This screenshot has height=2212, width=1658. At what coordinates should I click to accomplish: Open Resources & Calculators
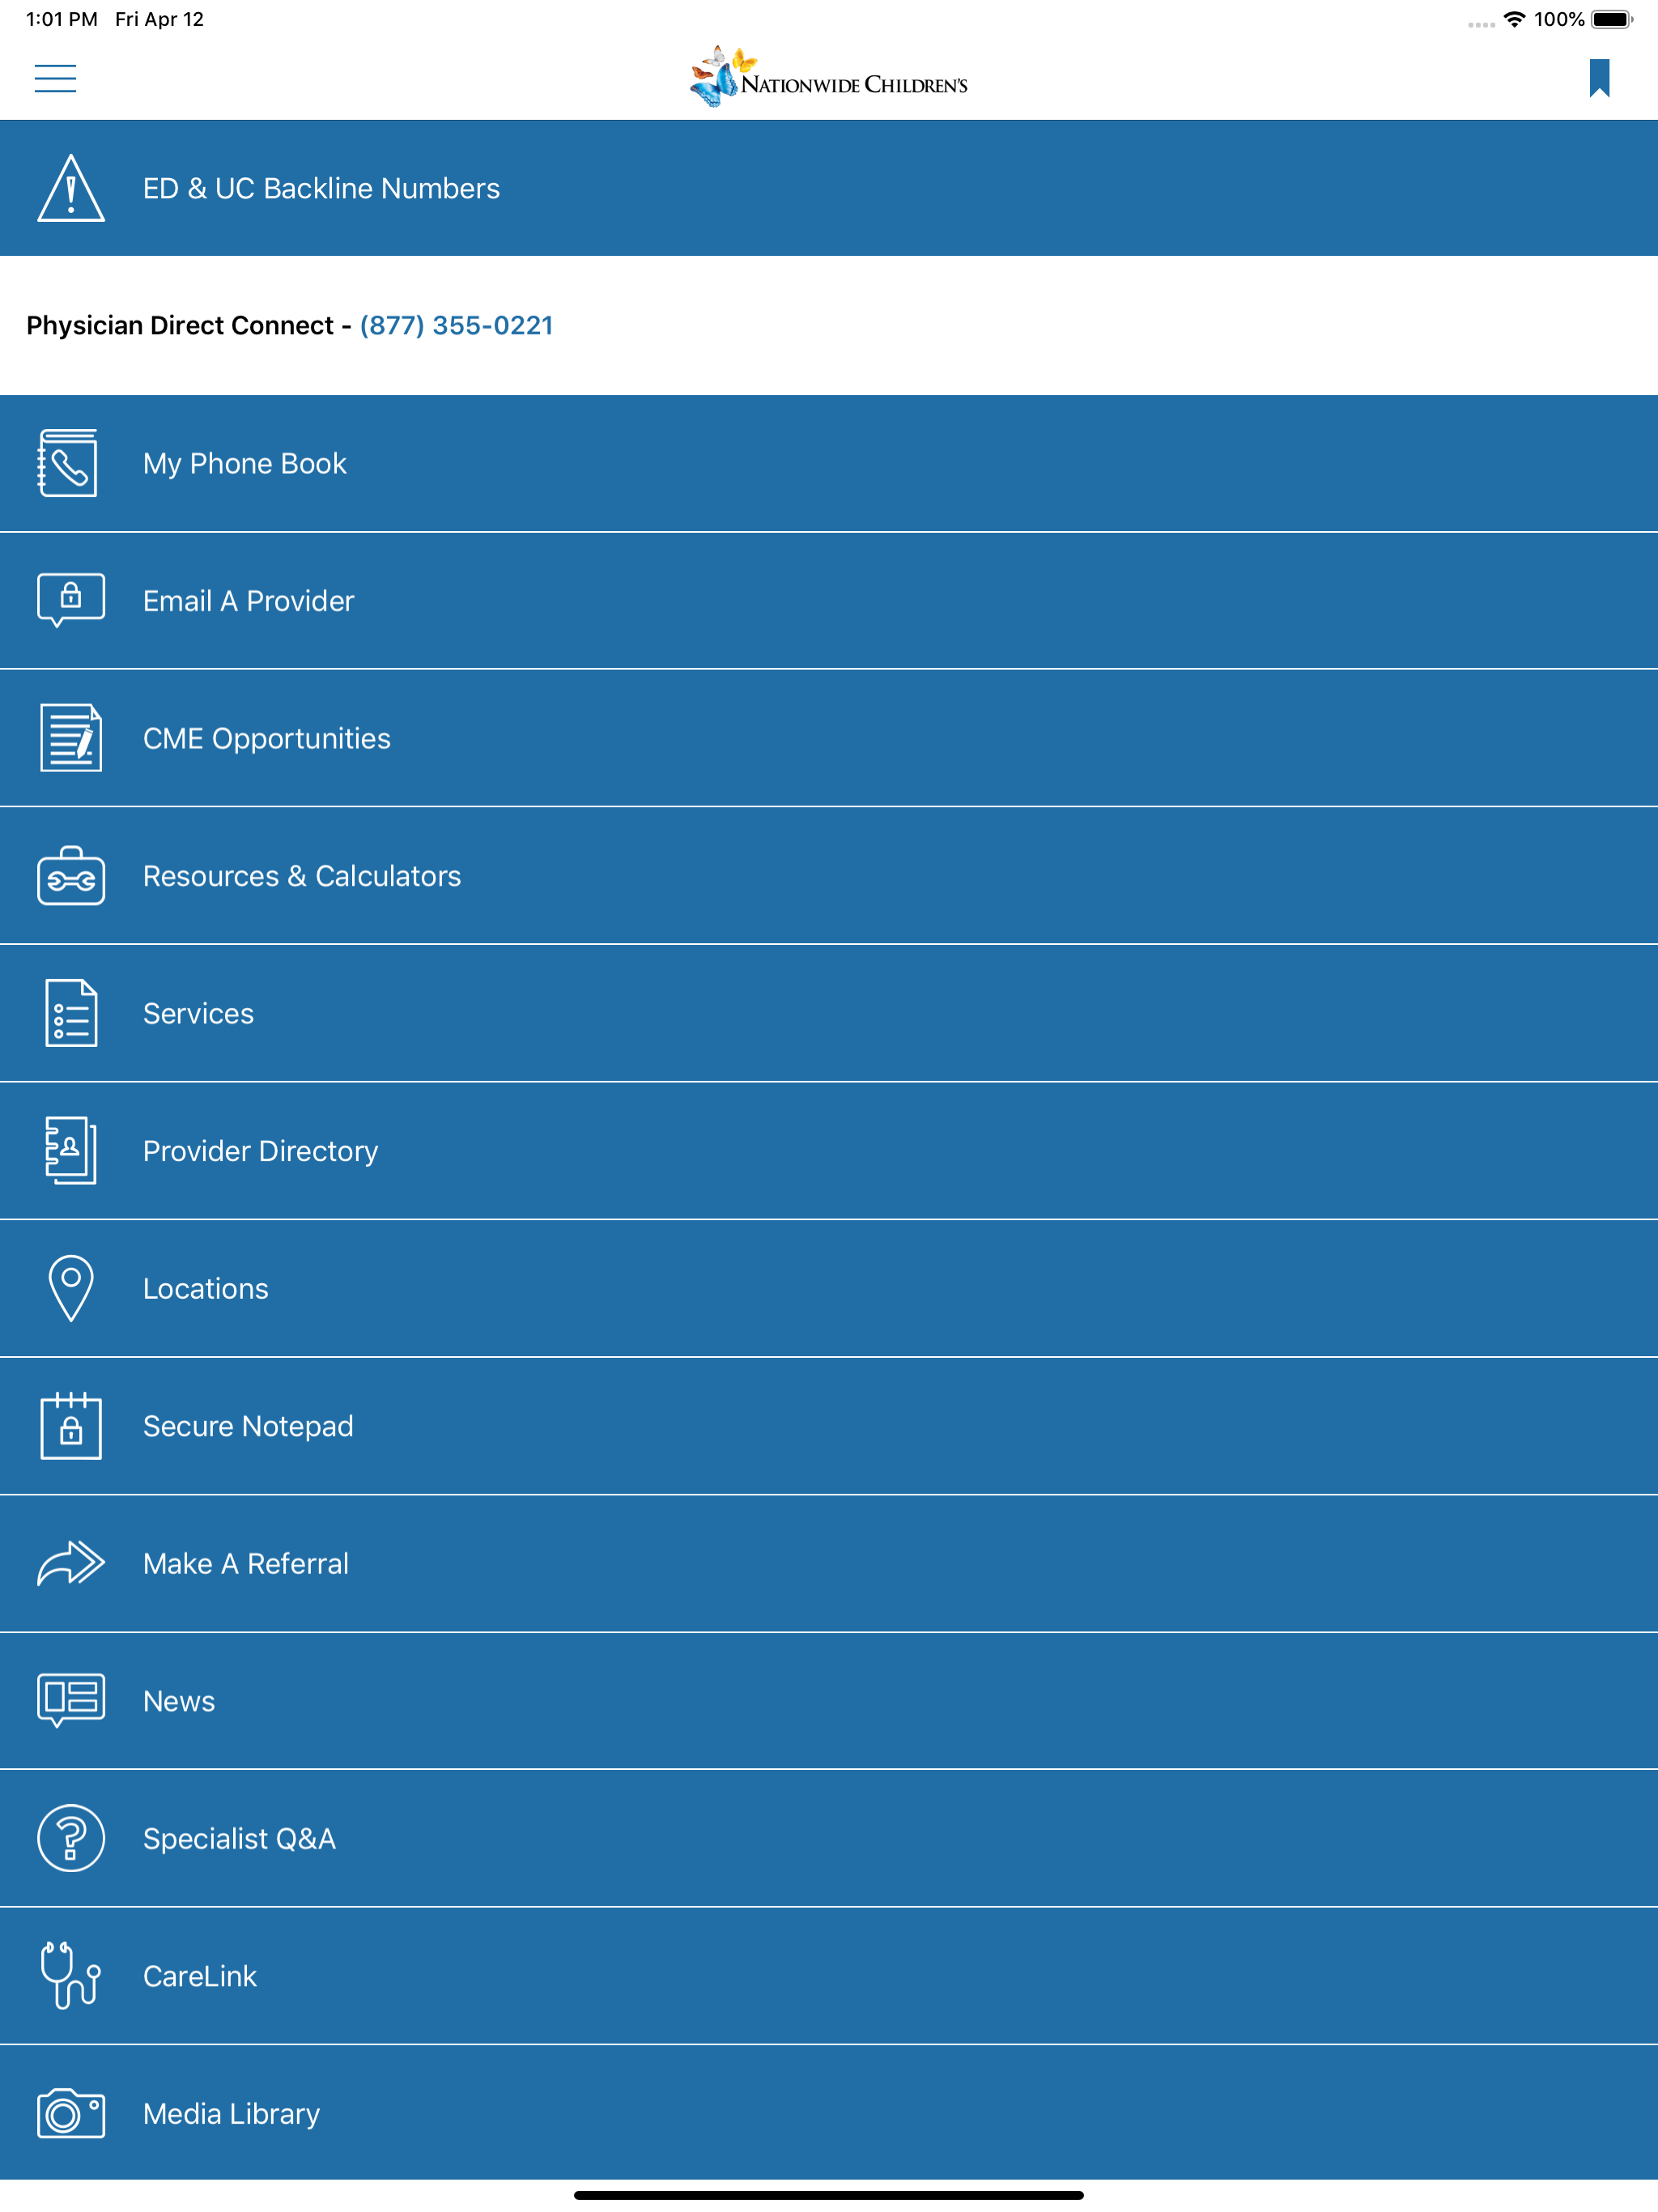coord(829,876)
